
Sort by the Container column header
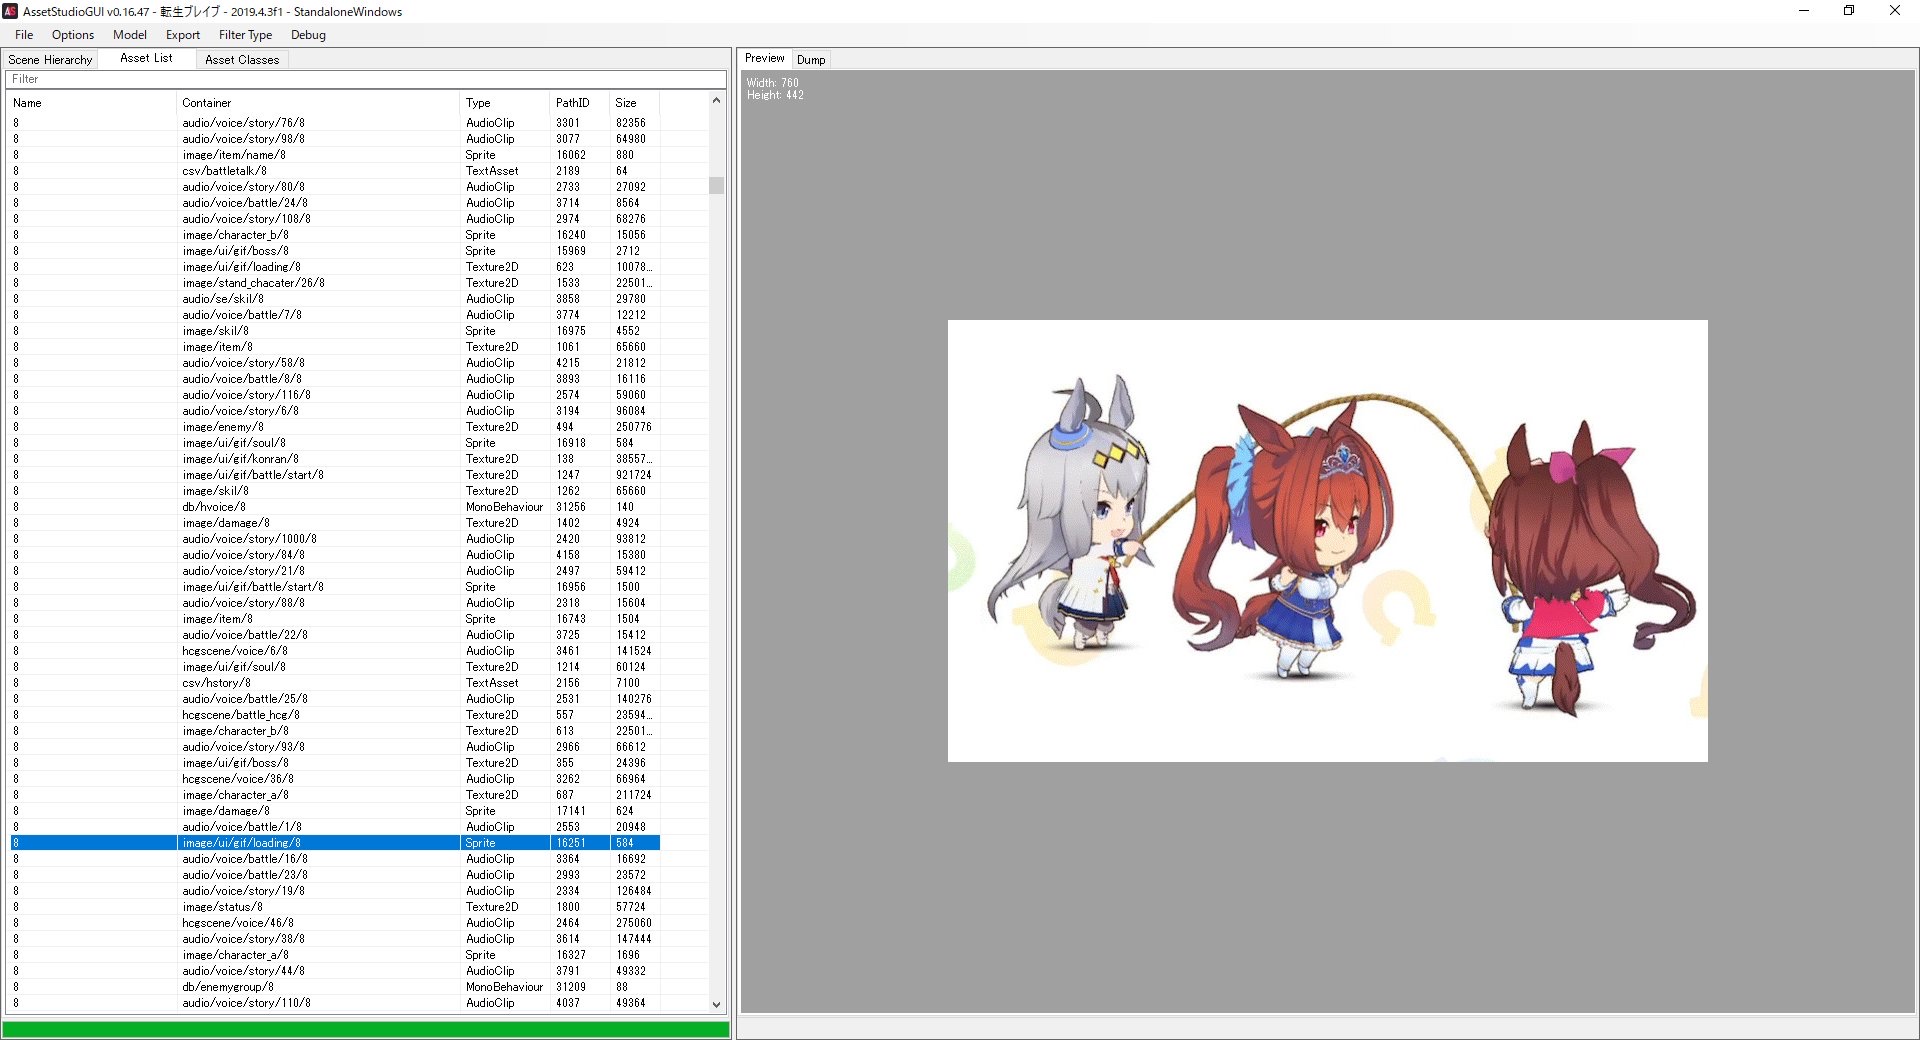318,103
